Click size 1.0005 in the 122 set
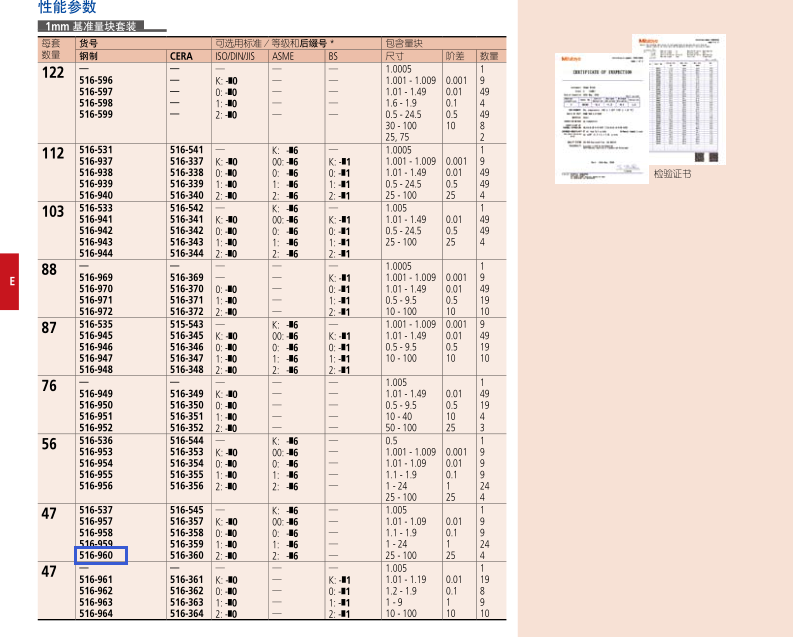Image resolution: width=793 pixels, height=637 pixels. (399, 69)
